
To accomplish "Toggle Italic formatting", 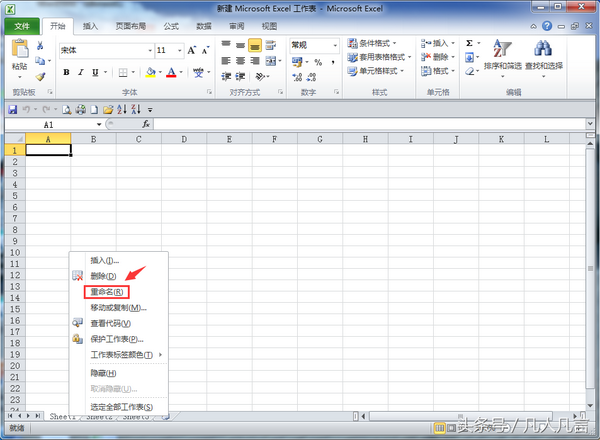I will tap(81, 72).
